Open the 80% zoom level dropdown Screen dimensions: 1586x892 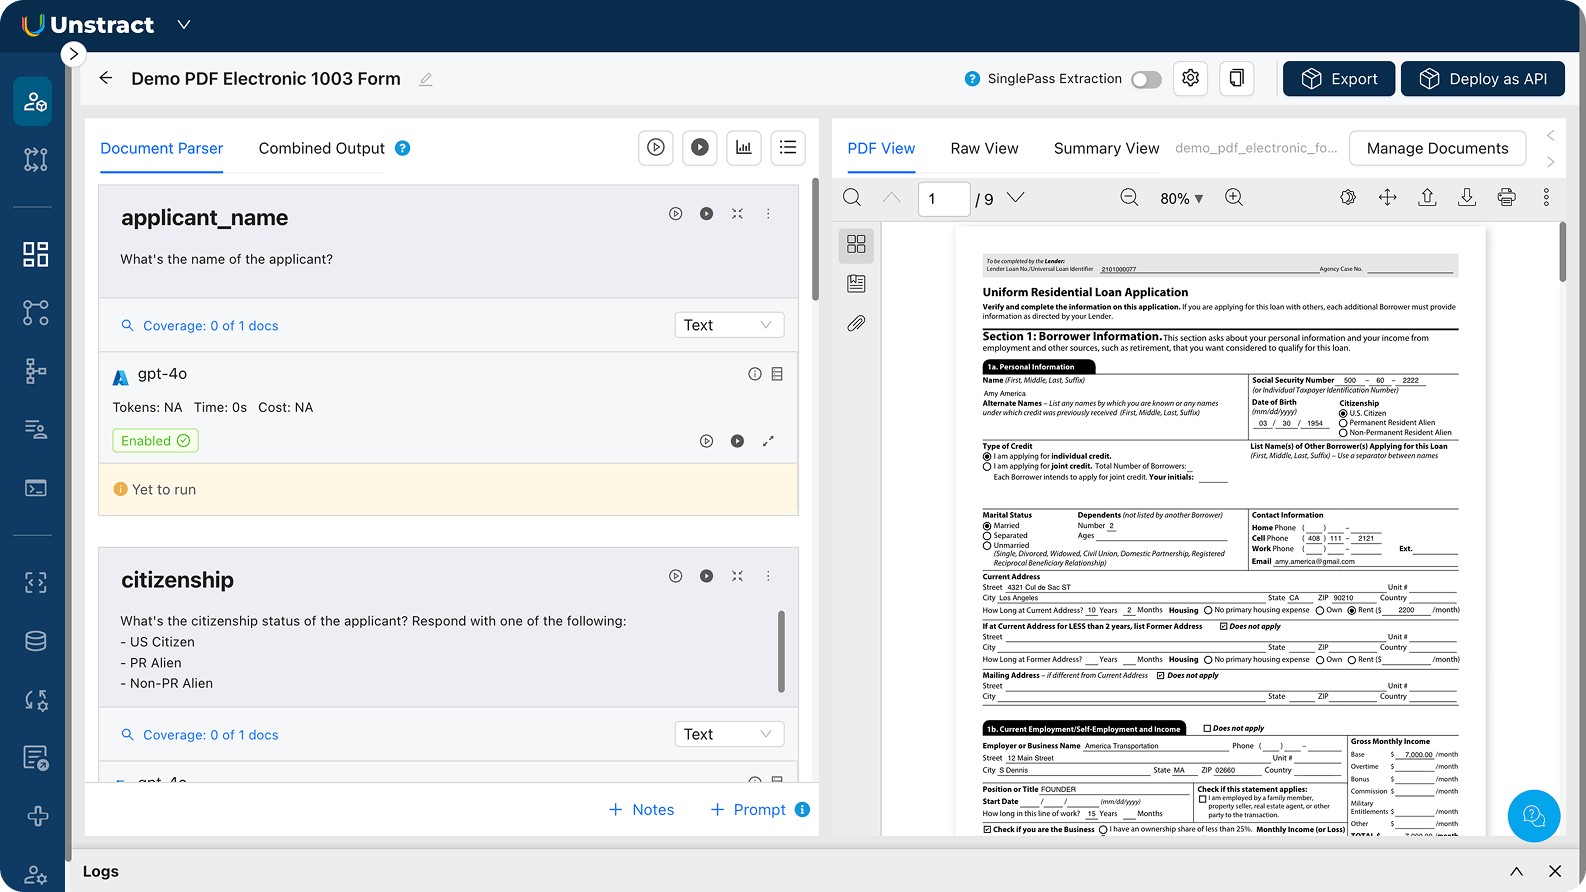tap(1181, 199)
